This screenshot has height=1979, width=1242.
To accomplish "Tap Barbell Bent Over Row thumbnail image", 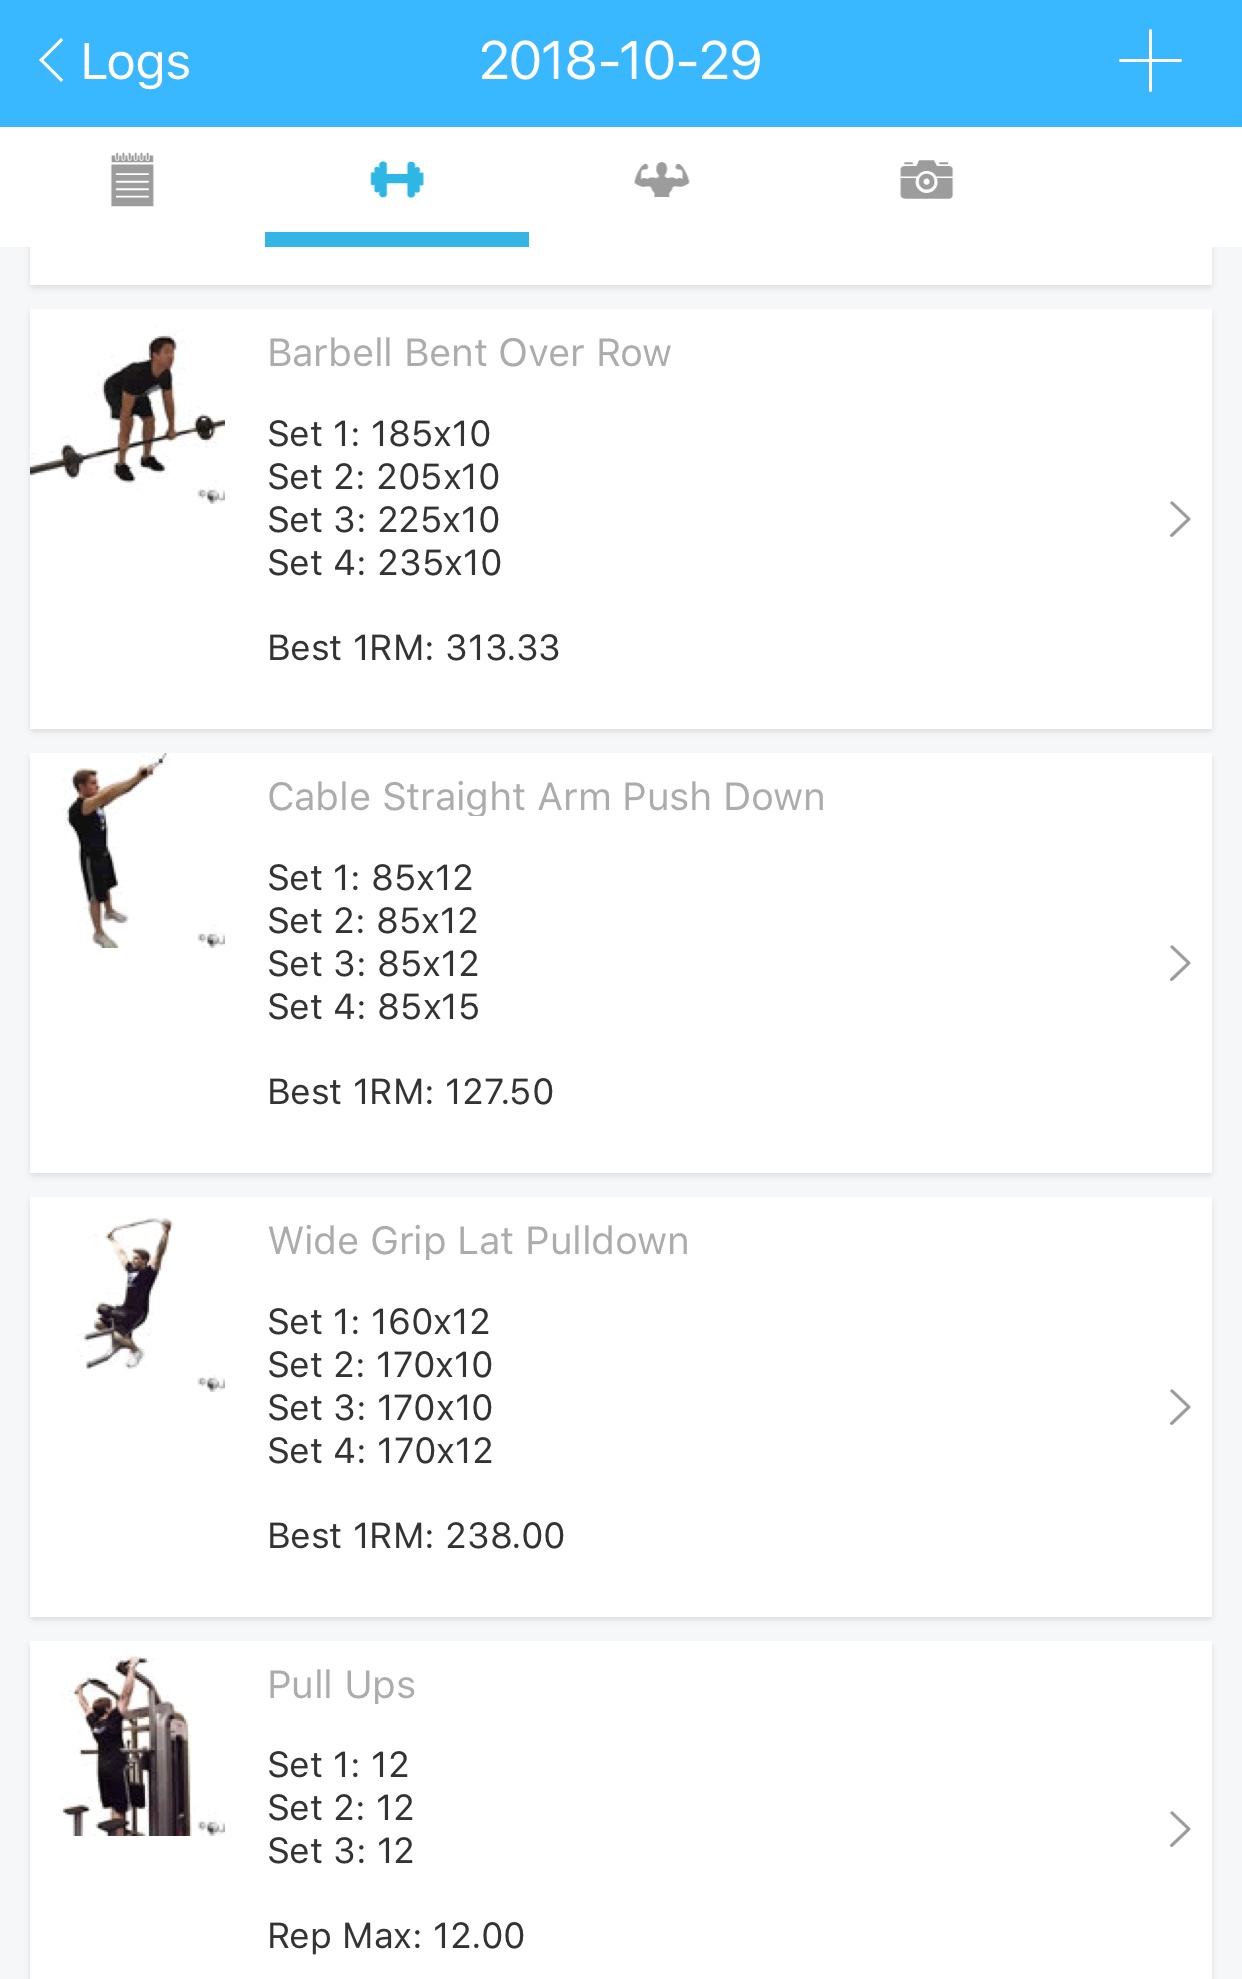I will pyautogui.click(x=128, y=410).
